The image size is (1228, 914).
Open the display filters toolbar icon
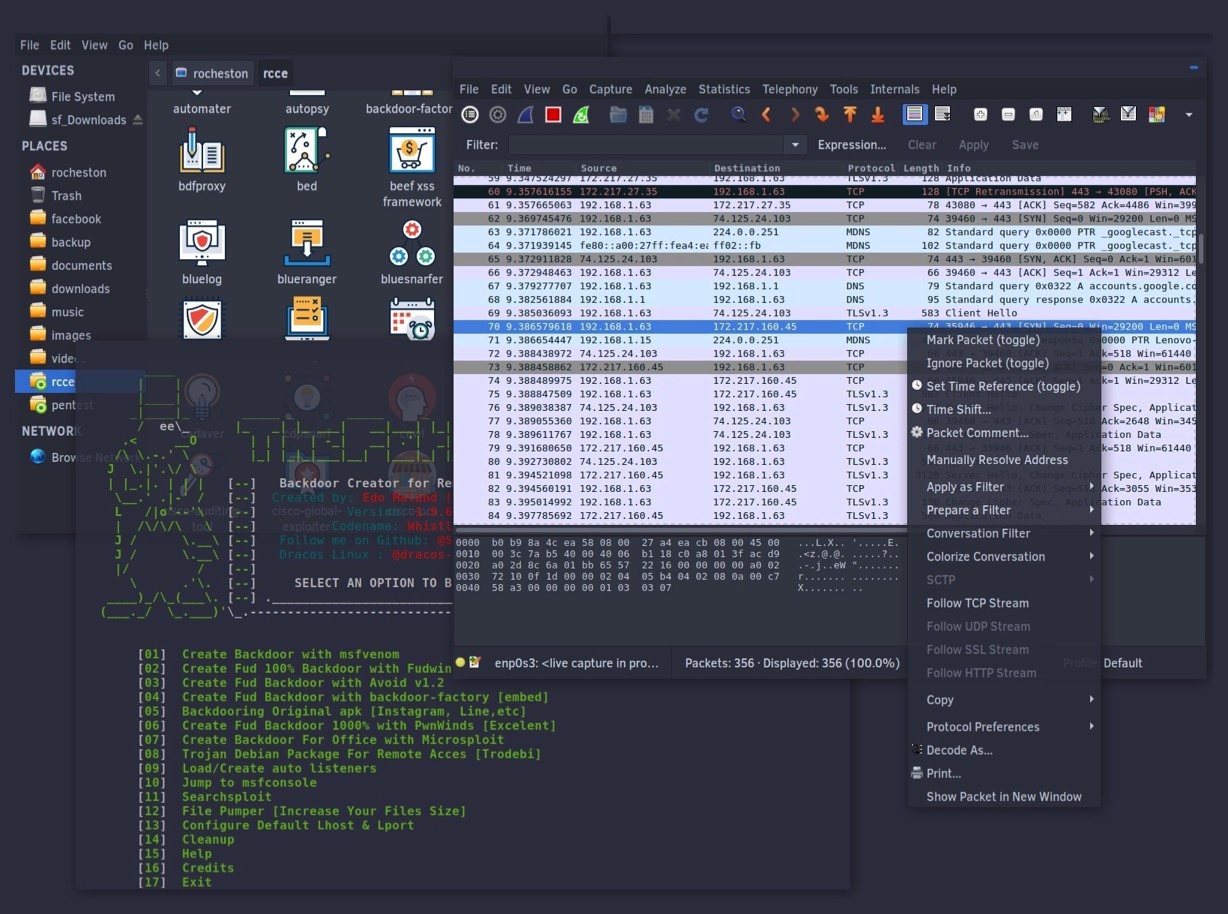1129,115
